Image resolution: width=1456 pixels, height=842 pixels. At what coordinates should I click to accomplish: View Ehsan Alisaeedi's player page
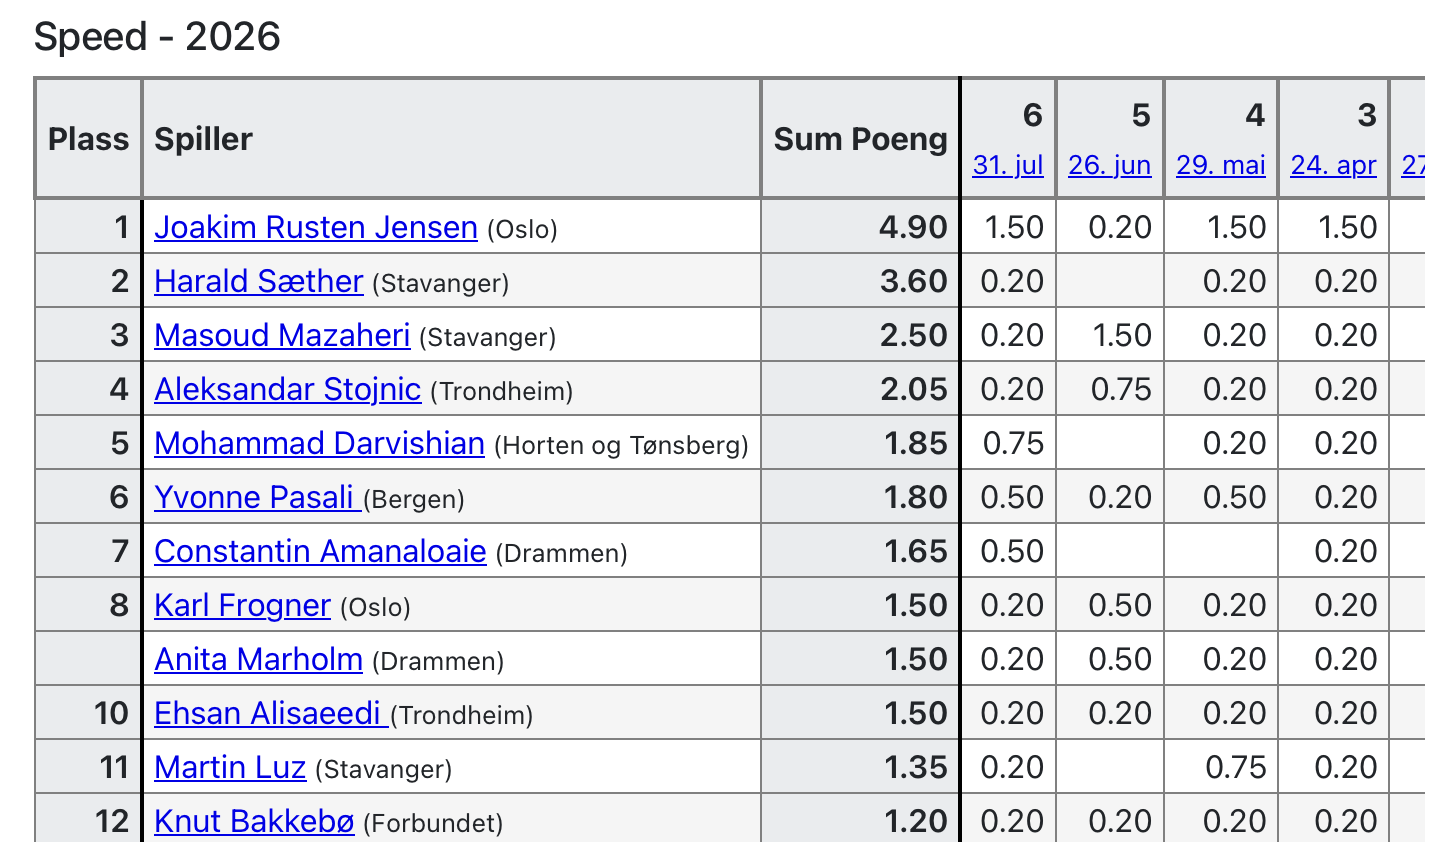[x=272, y=714]
